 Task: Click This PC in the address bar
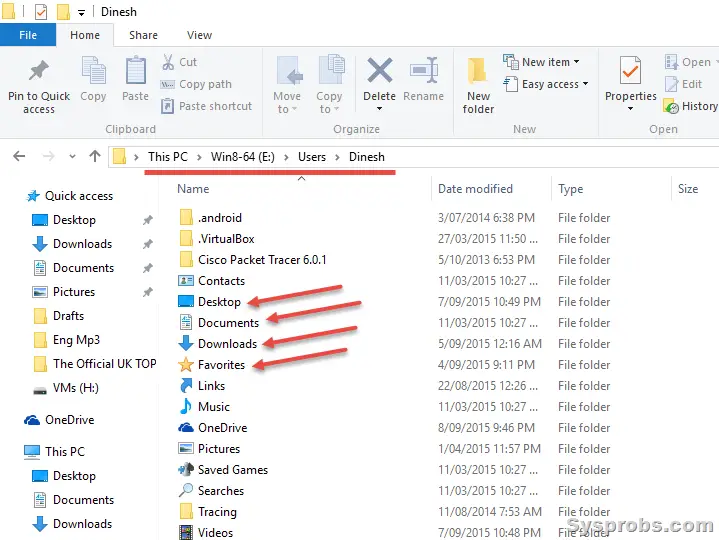pyautogui.click(x=168, y=157)
